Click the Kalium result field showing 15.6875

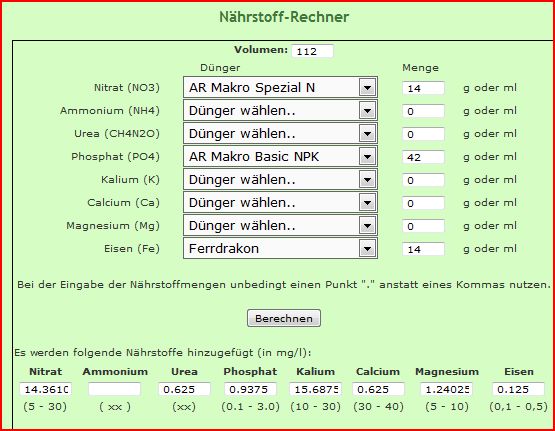coord(315,389)
